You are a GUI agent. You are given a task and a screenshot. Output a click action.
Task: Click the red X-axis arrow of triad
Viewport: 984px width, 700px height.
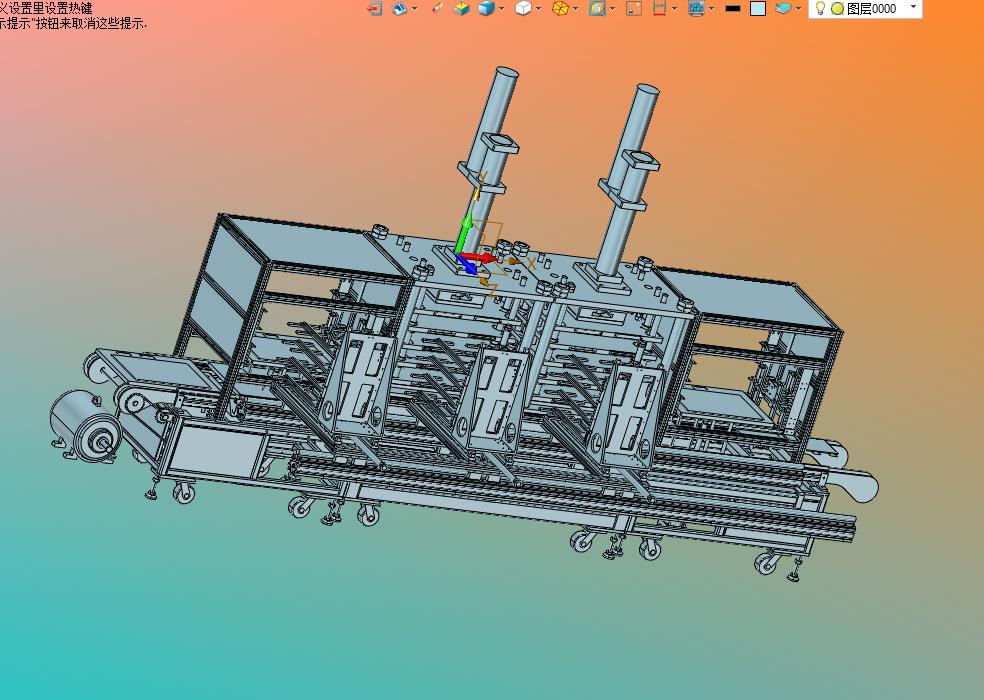click(x=483, y=257)
